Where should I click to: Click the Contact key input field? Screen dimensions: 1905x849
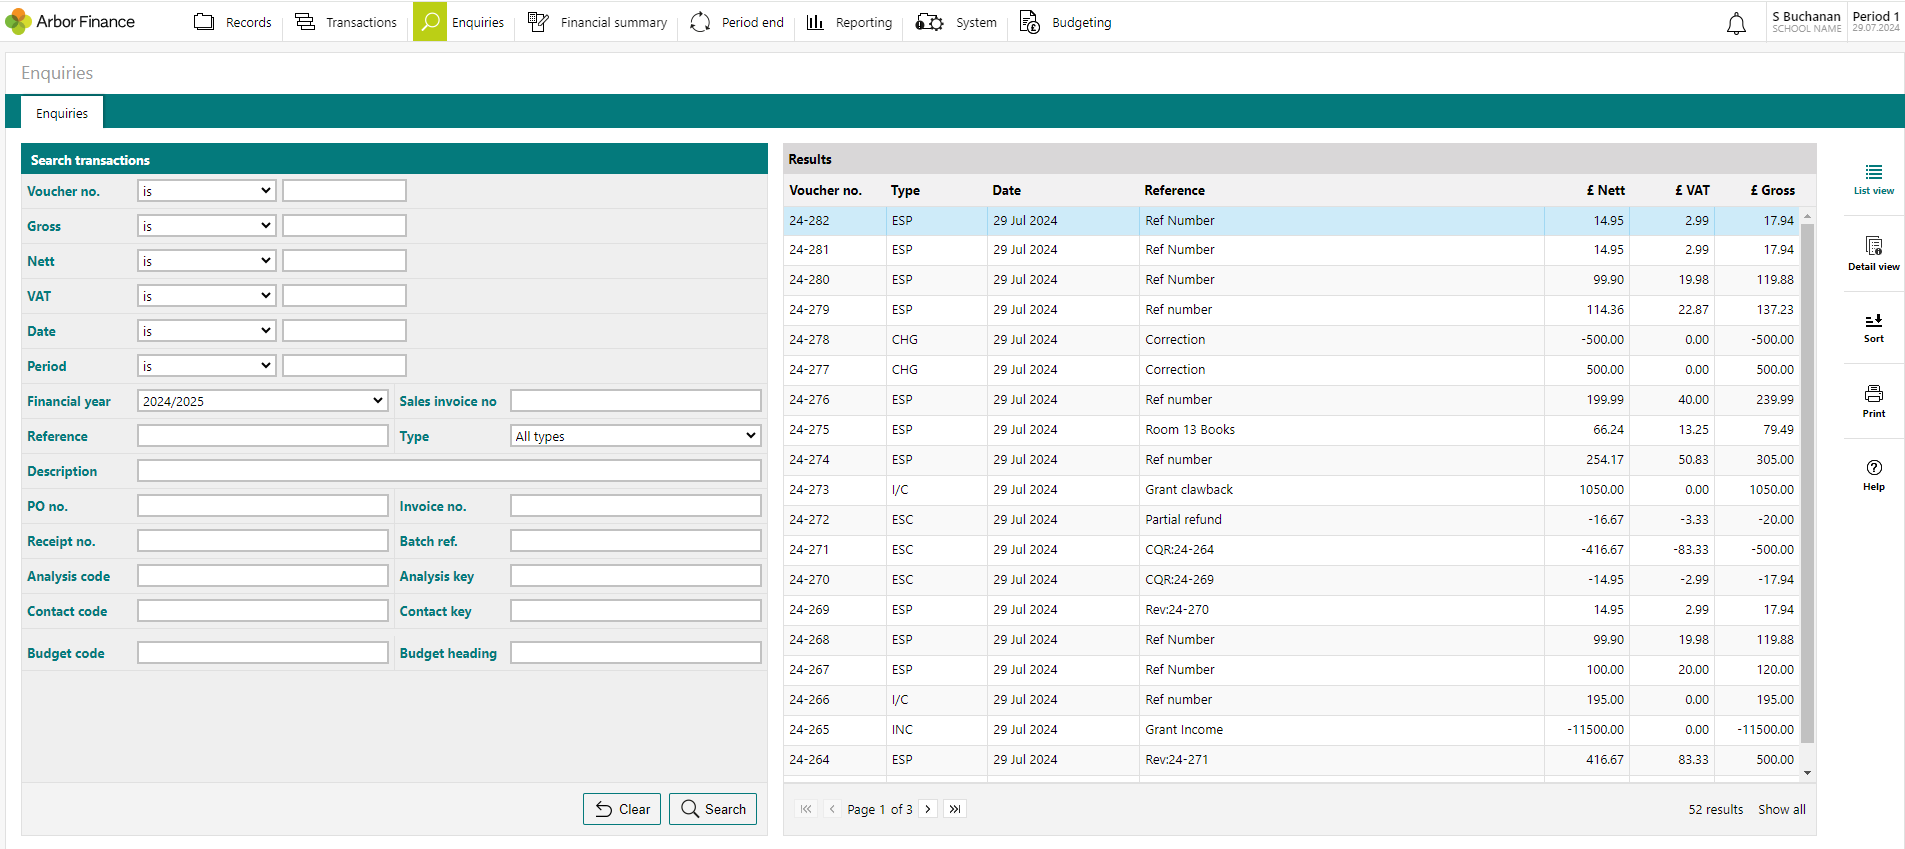tap(635, 611)
